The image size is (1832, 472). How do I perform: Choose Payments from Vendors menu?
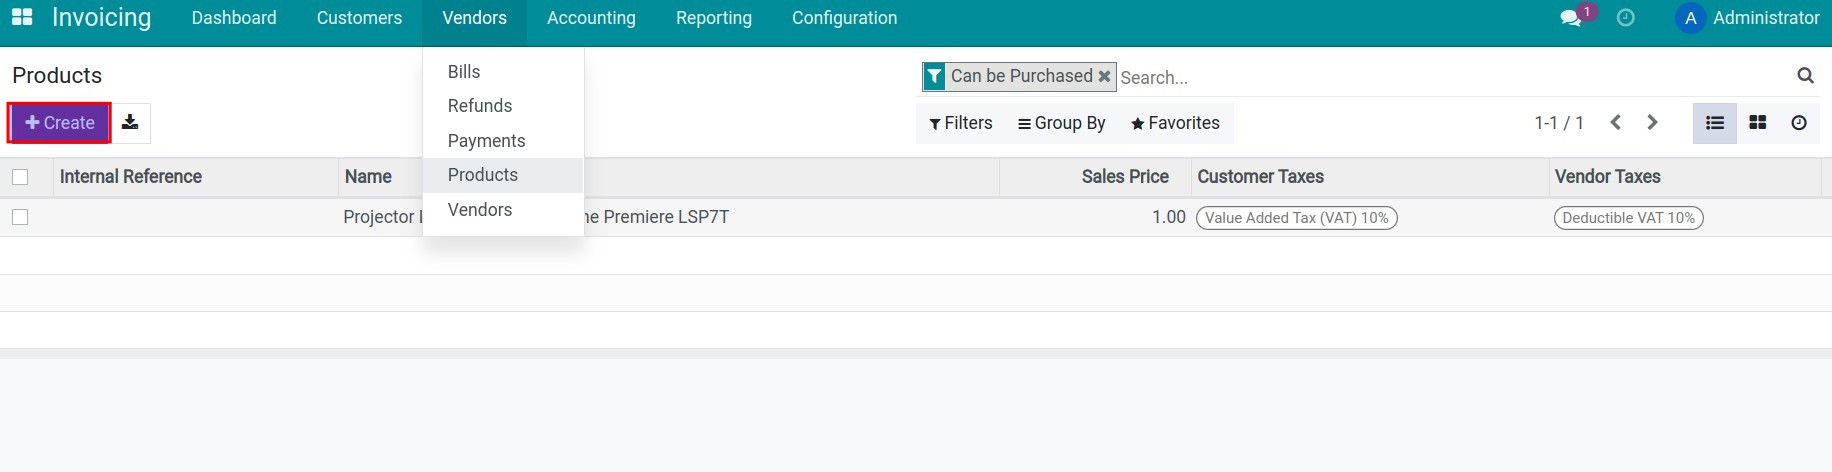tap(486, 141)
